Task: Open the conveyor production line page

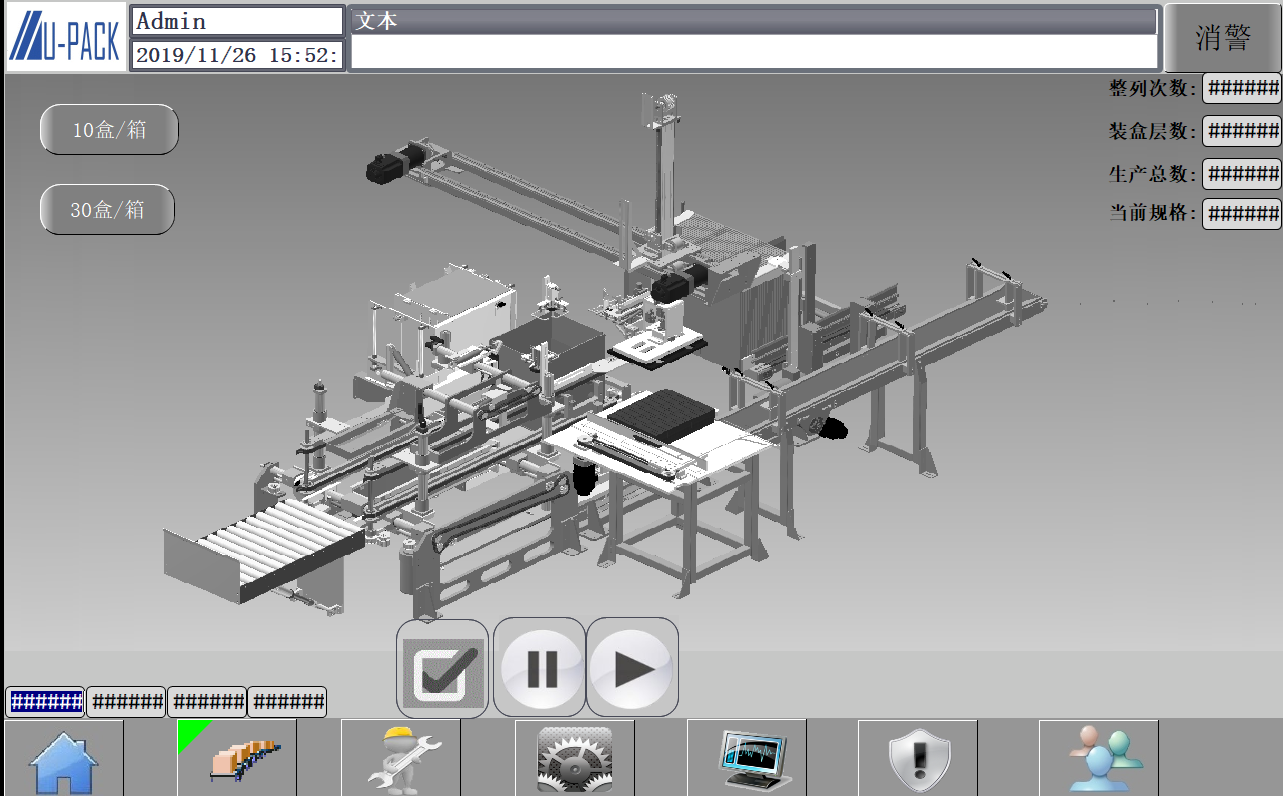Action: tap(237, 758)
